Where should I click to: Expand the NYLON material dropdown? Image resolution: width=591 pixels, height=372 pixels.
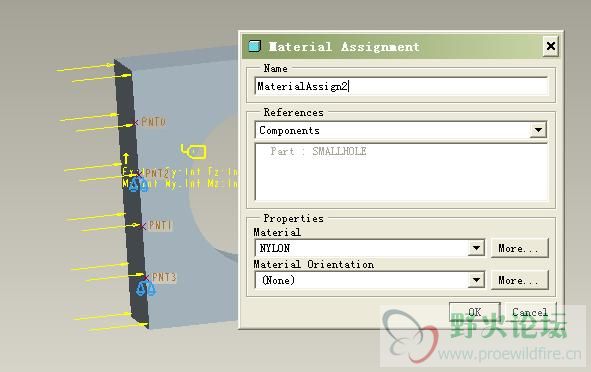[x=476, y=248]
